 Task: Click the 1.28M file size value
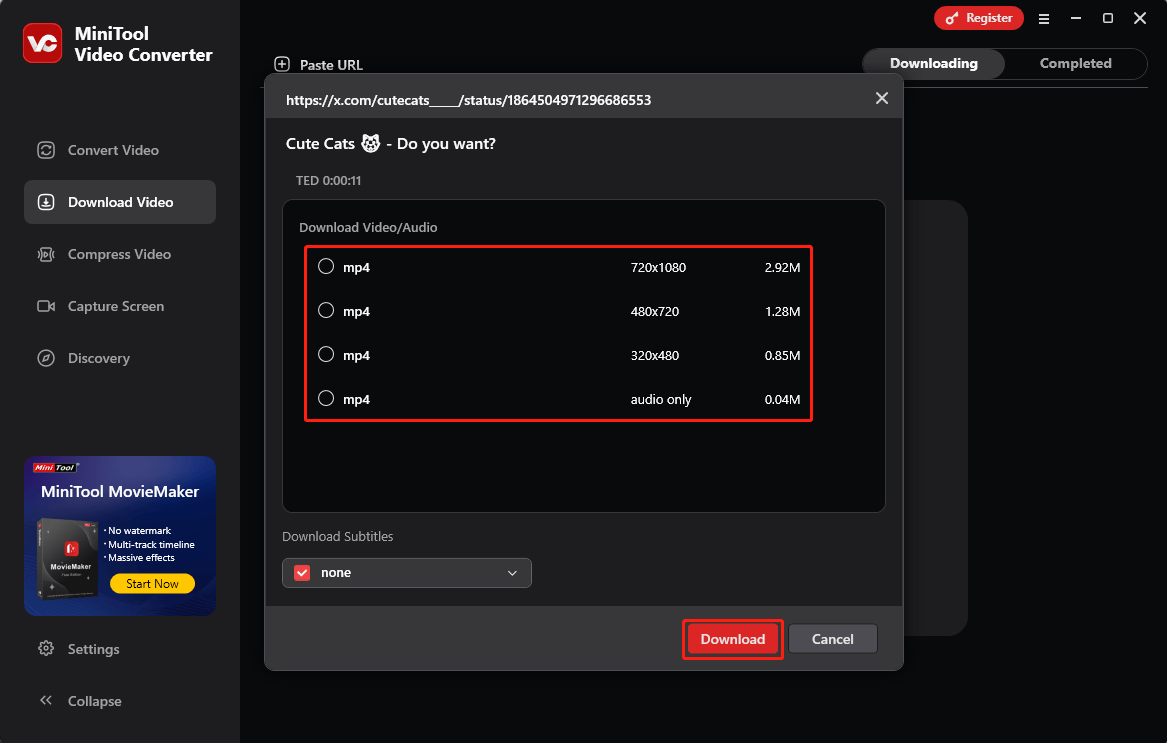click(x=782, y=311)
